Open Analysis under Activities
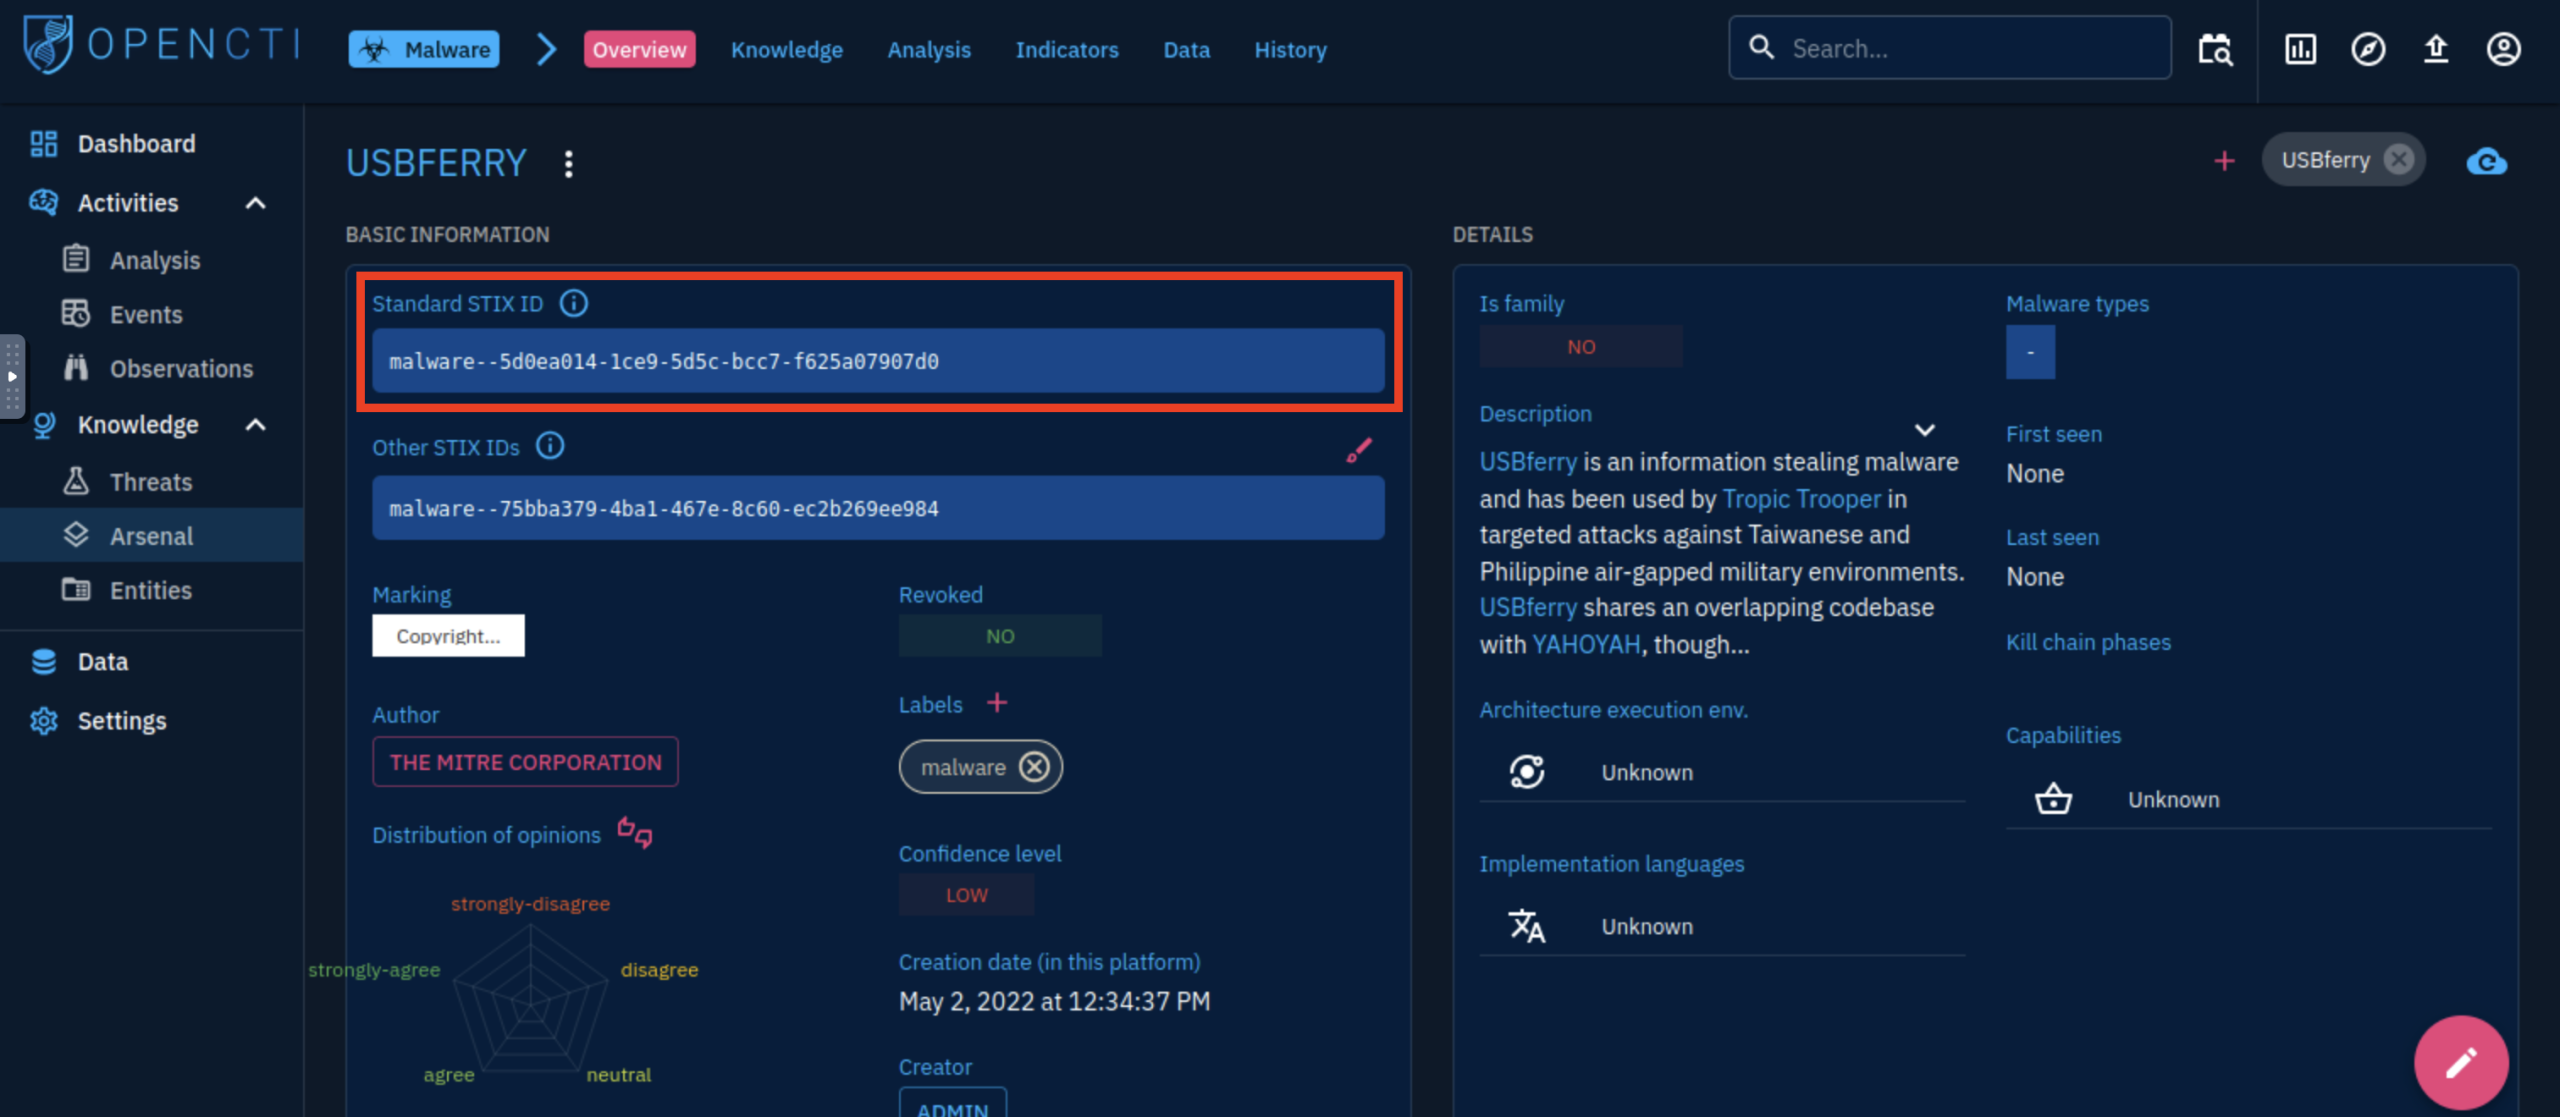 point(151,260)
